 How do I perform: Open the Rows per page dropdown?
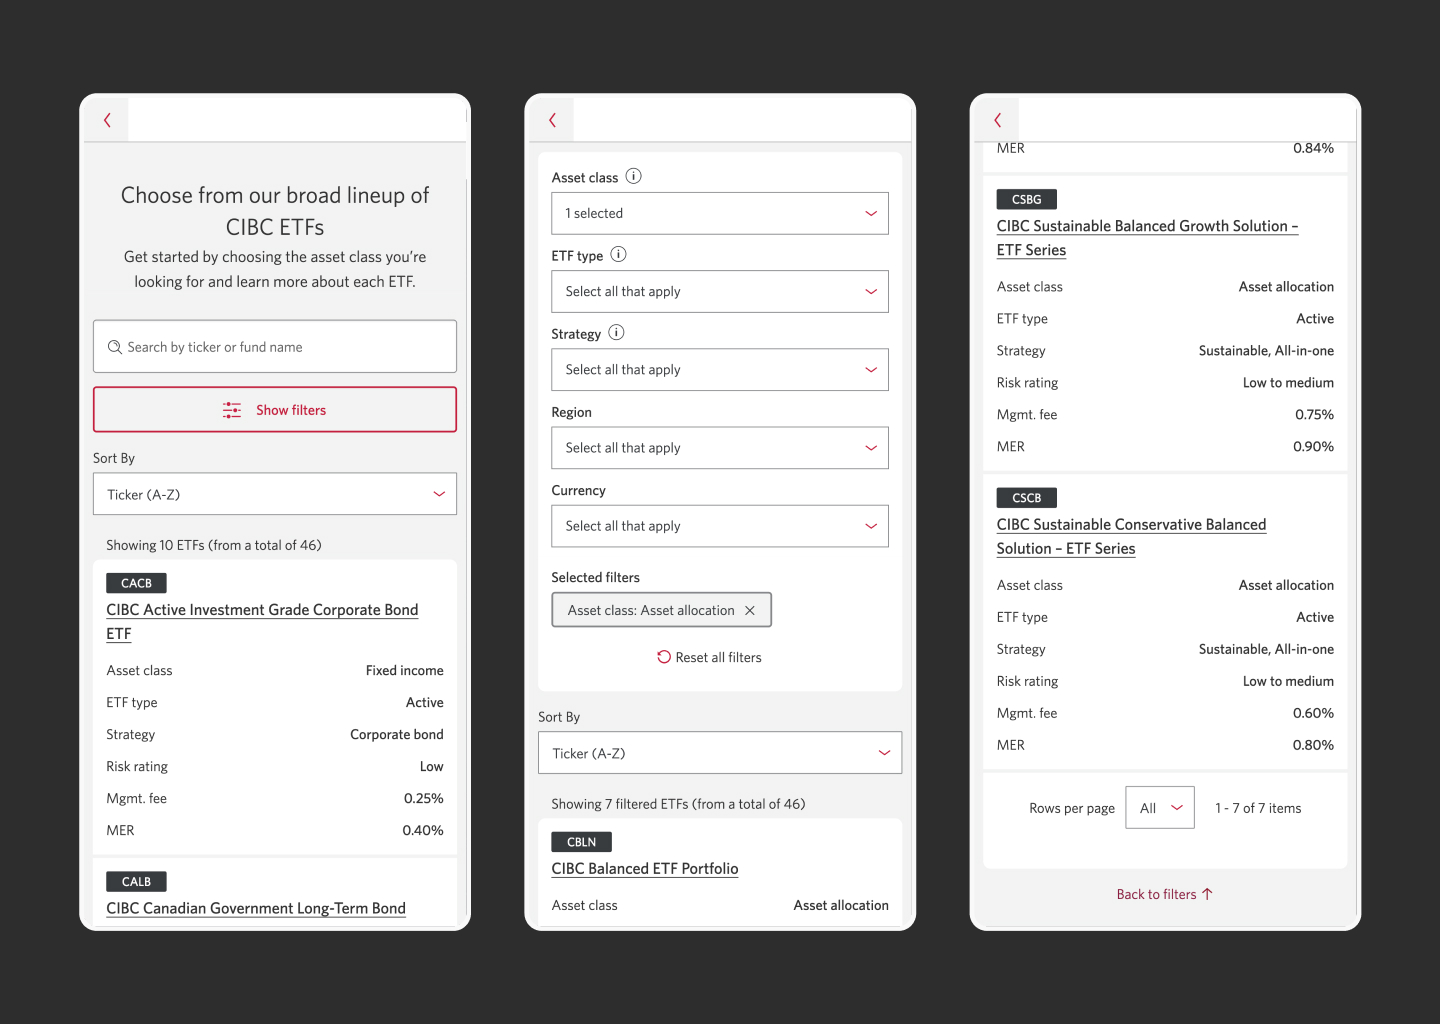1159,807
